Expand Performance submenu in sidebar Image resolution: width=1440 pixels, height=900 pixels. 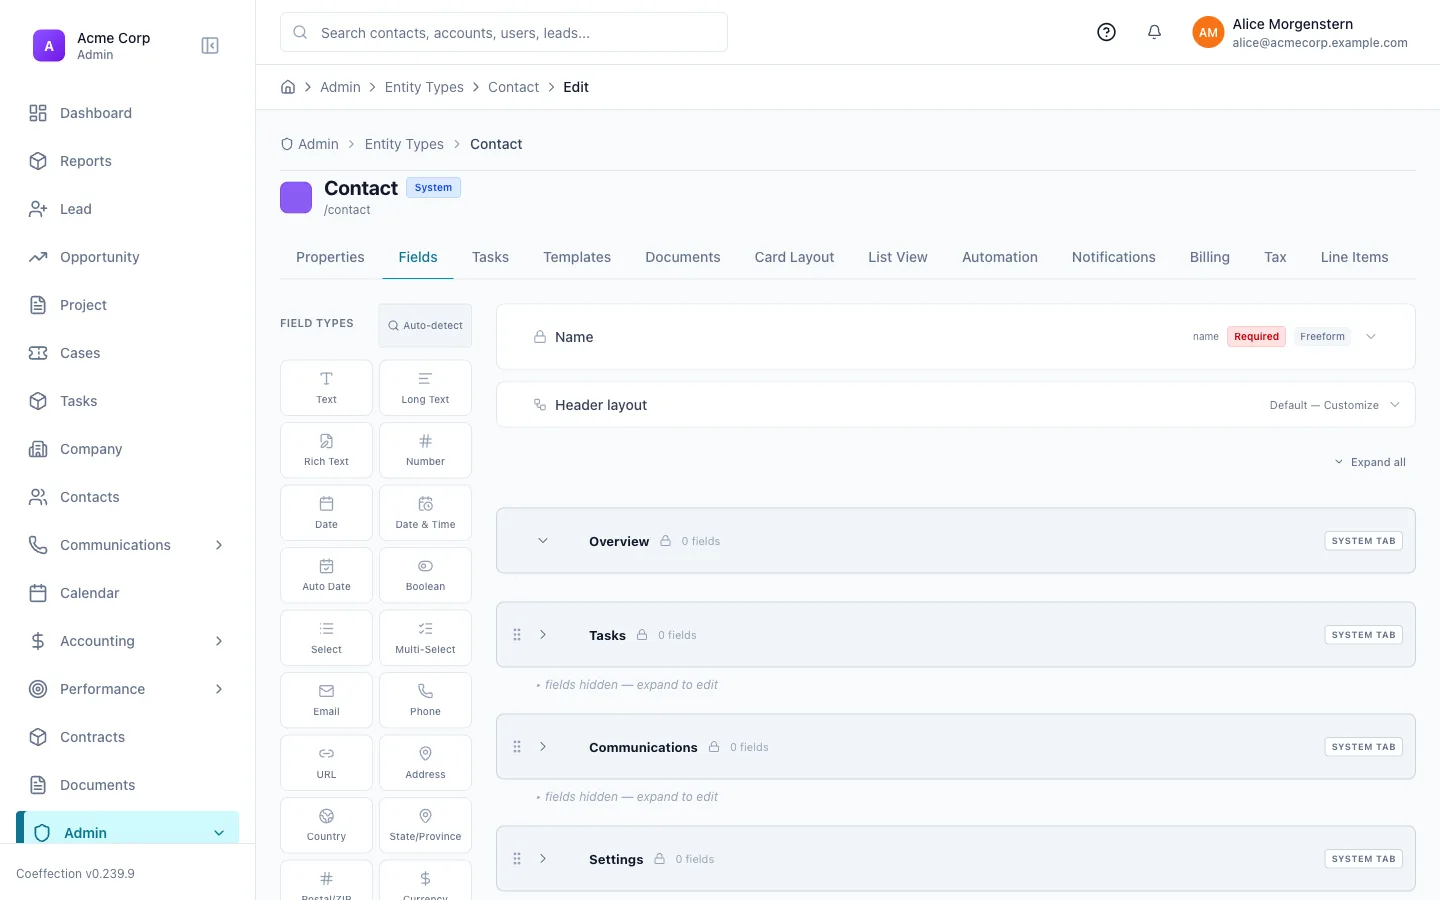pyautogui.click(x=219, y=689)
